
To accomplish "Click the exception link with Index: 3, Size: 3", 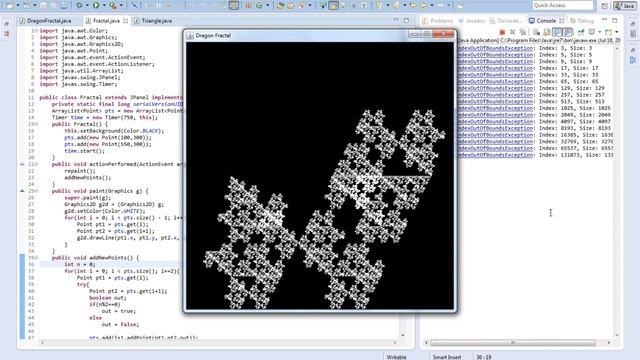I will click(495, 48).
